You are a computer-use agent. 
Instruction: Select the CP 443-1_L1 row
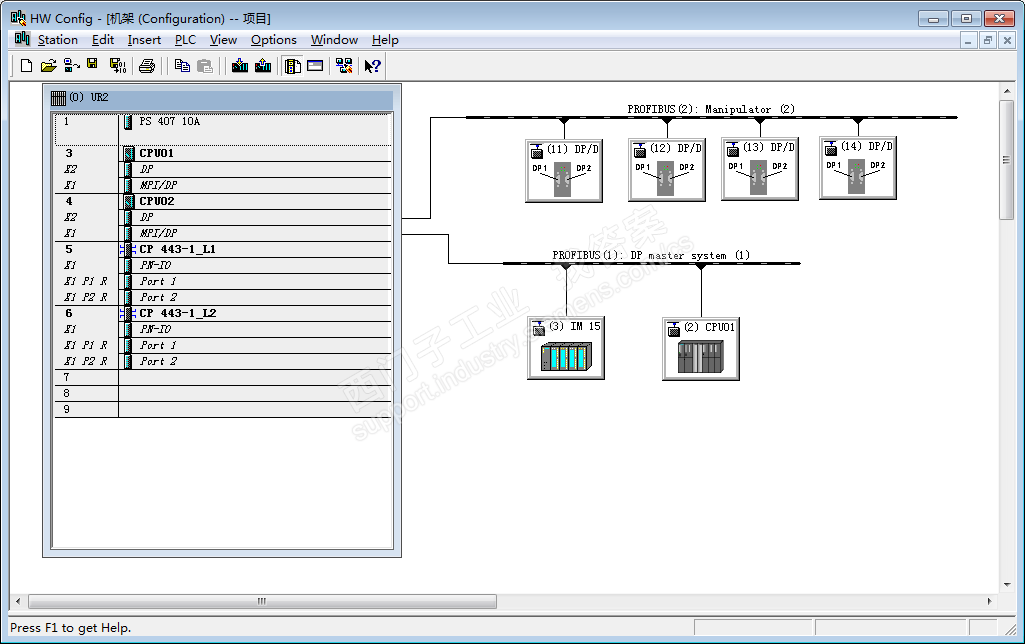coord(223,249)
